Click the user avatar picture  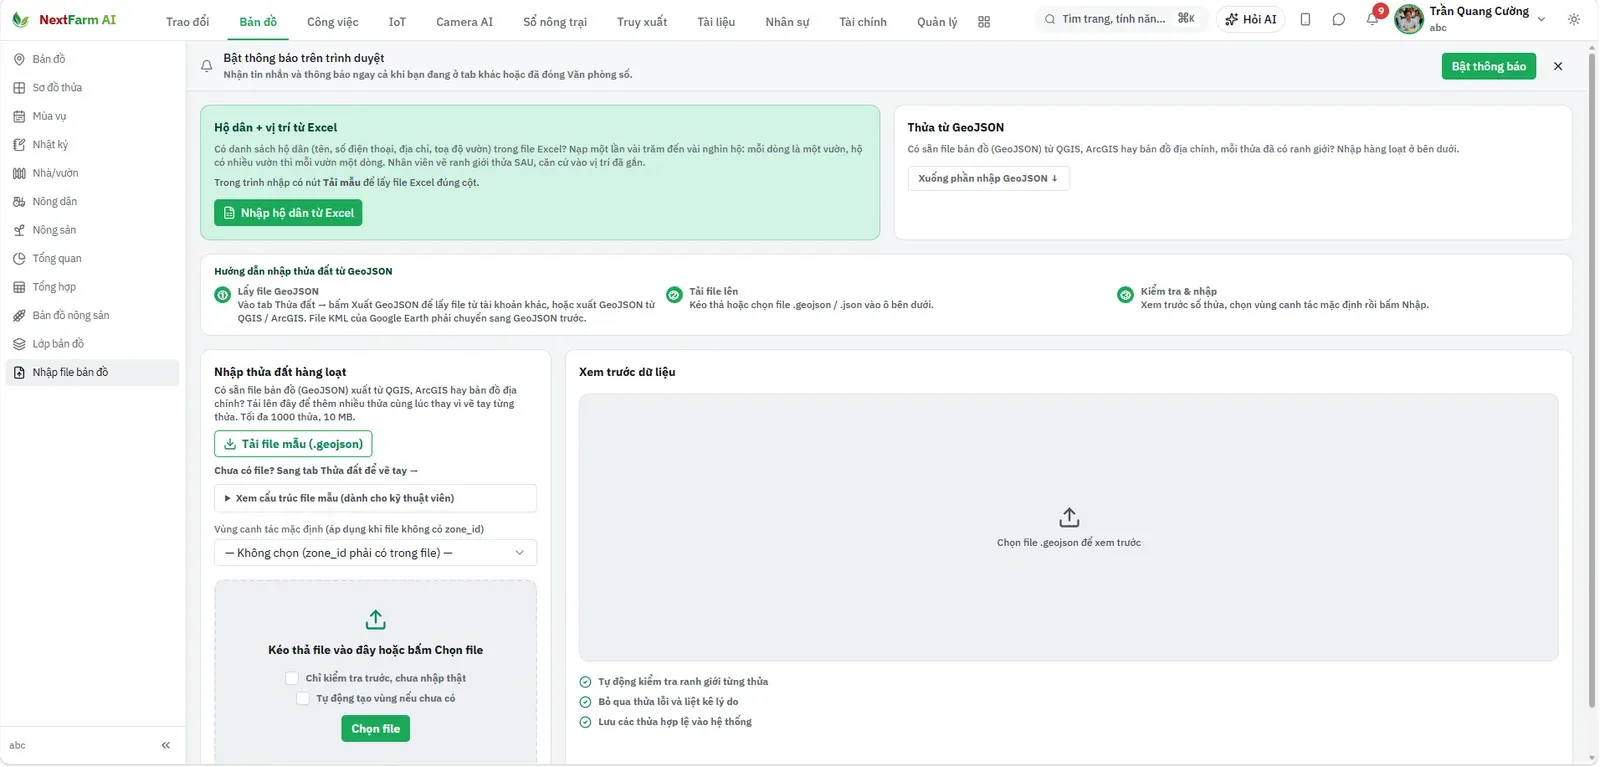pos(1409,19)
